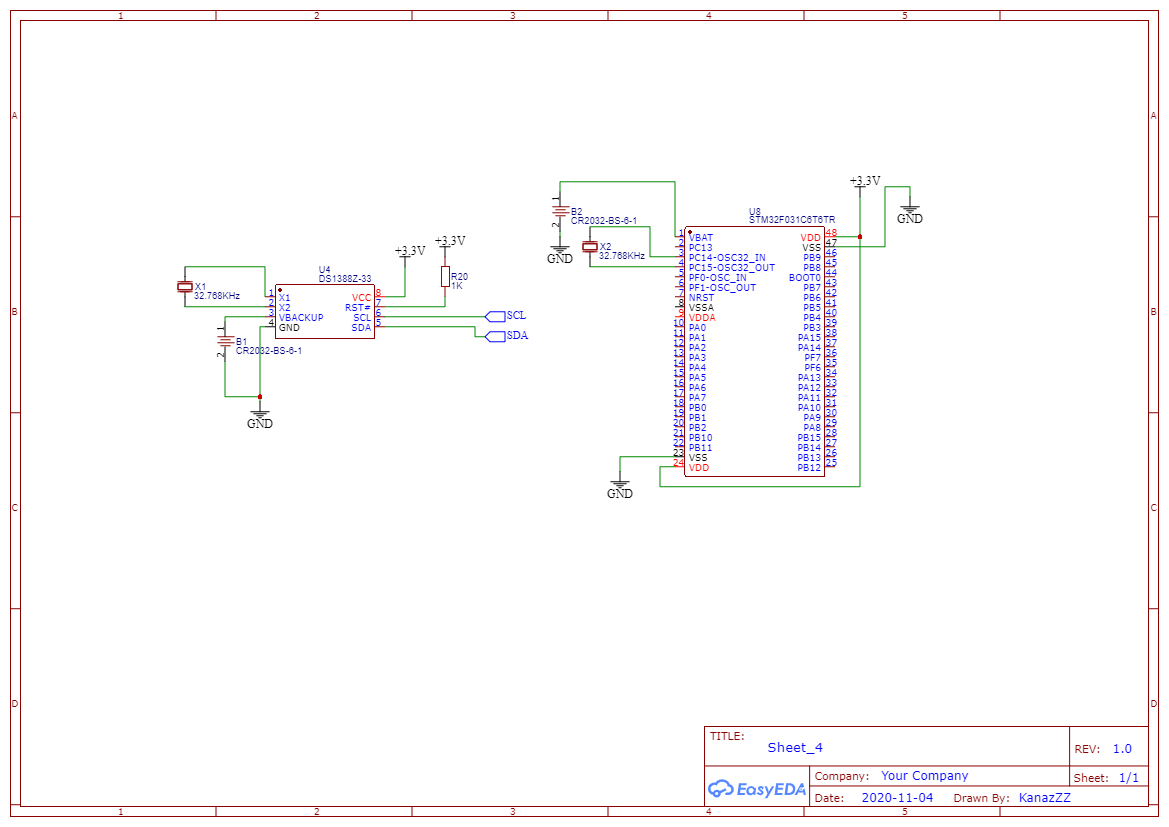The image size is (1169, 827).
Task: Click the +3.3V symbol above the STM32 VDD pin
Action: (x=864, y=182)
